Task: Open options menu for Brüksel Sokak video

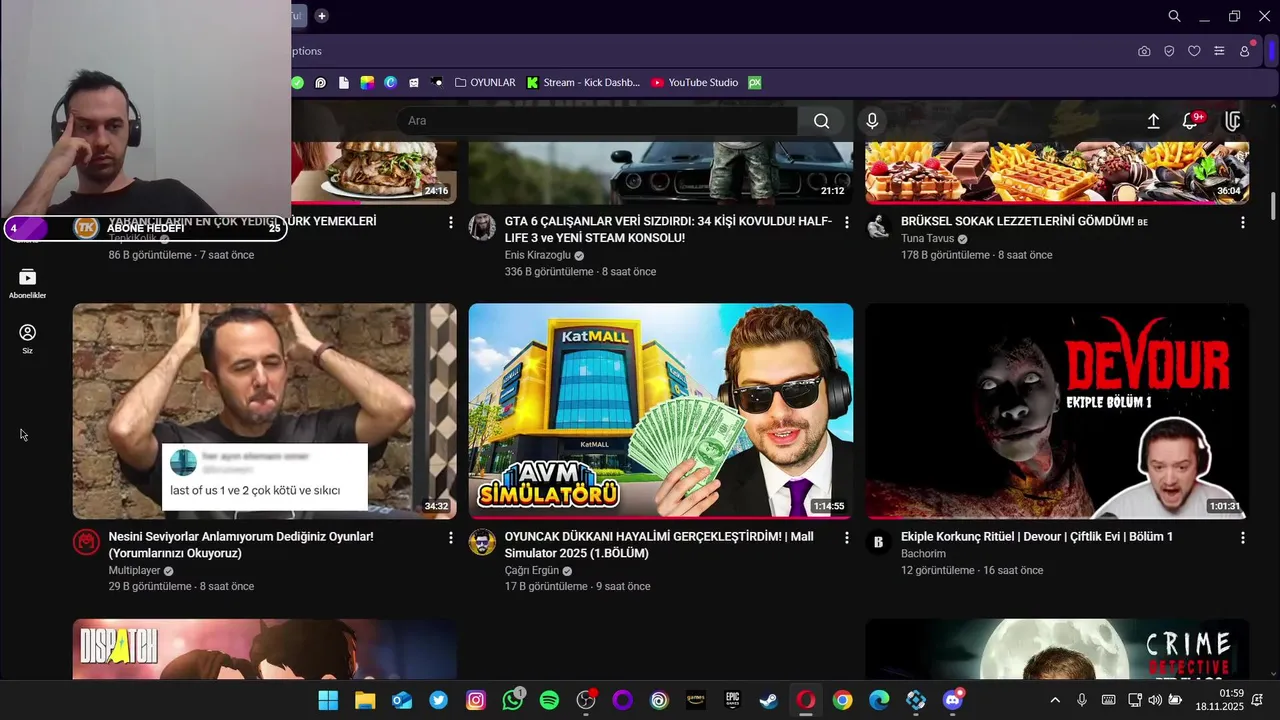Action: [x=1243, y=222]
